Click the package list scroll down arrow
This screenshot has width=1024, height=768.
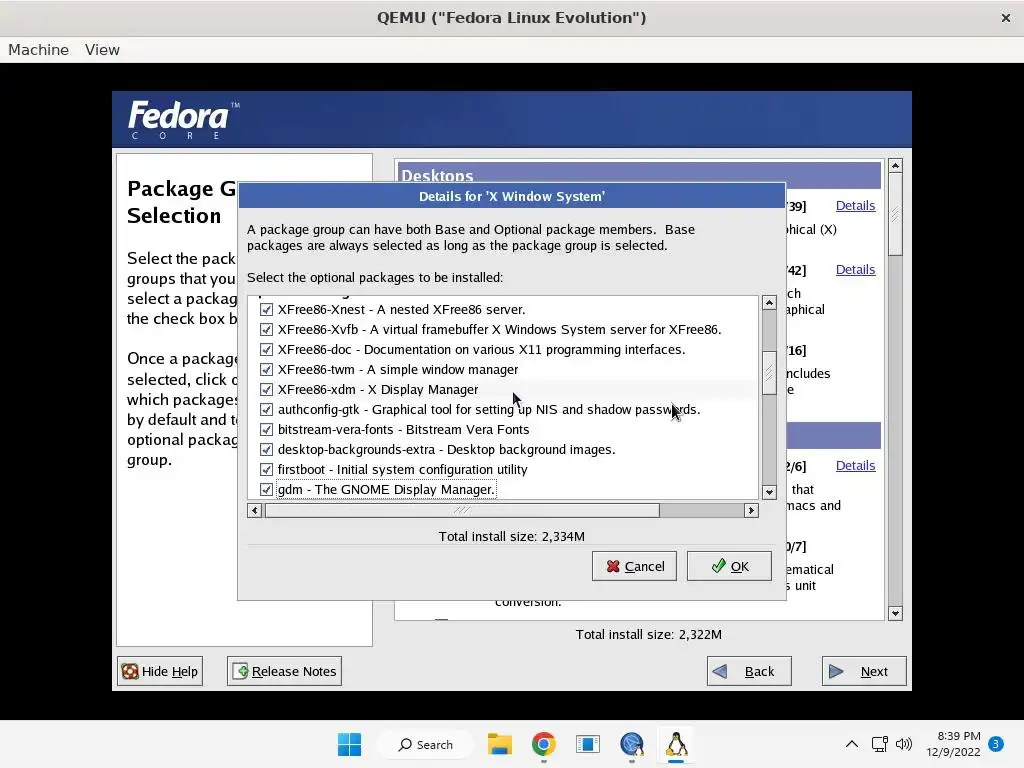pyautogui.click(x=769, y=492)
